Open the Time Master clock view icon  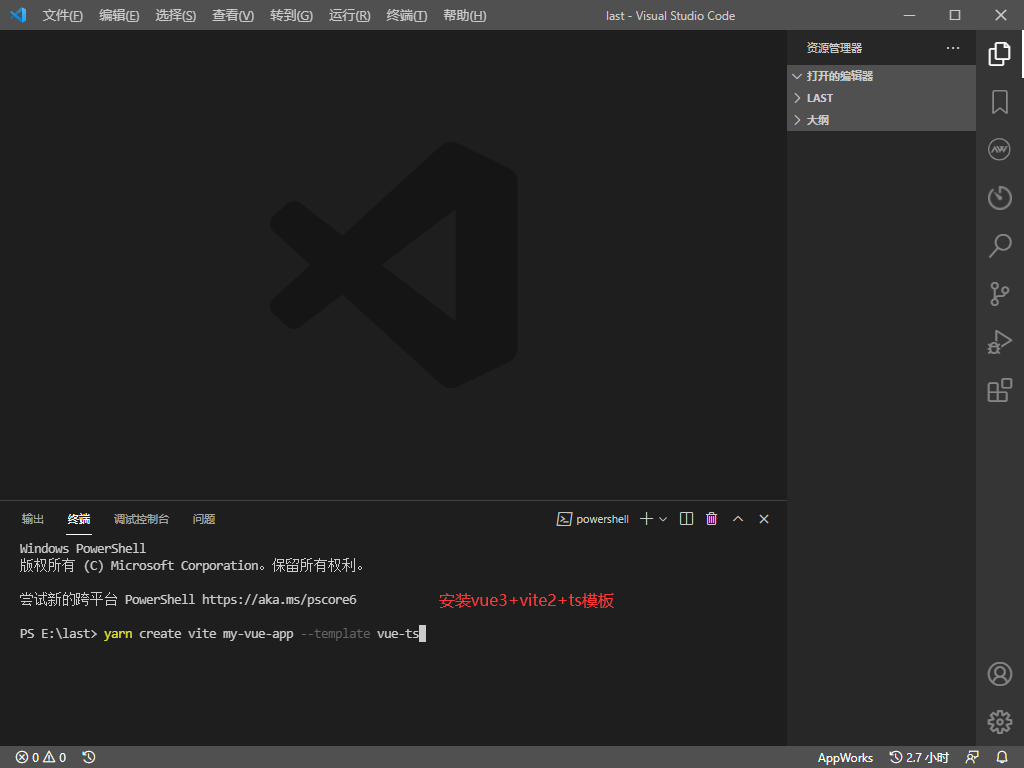coord(999,197)
